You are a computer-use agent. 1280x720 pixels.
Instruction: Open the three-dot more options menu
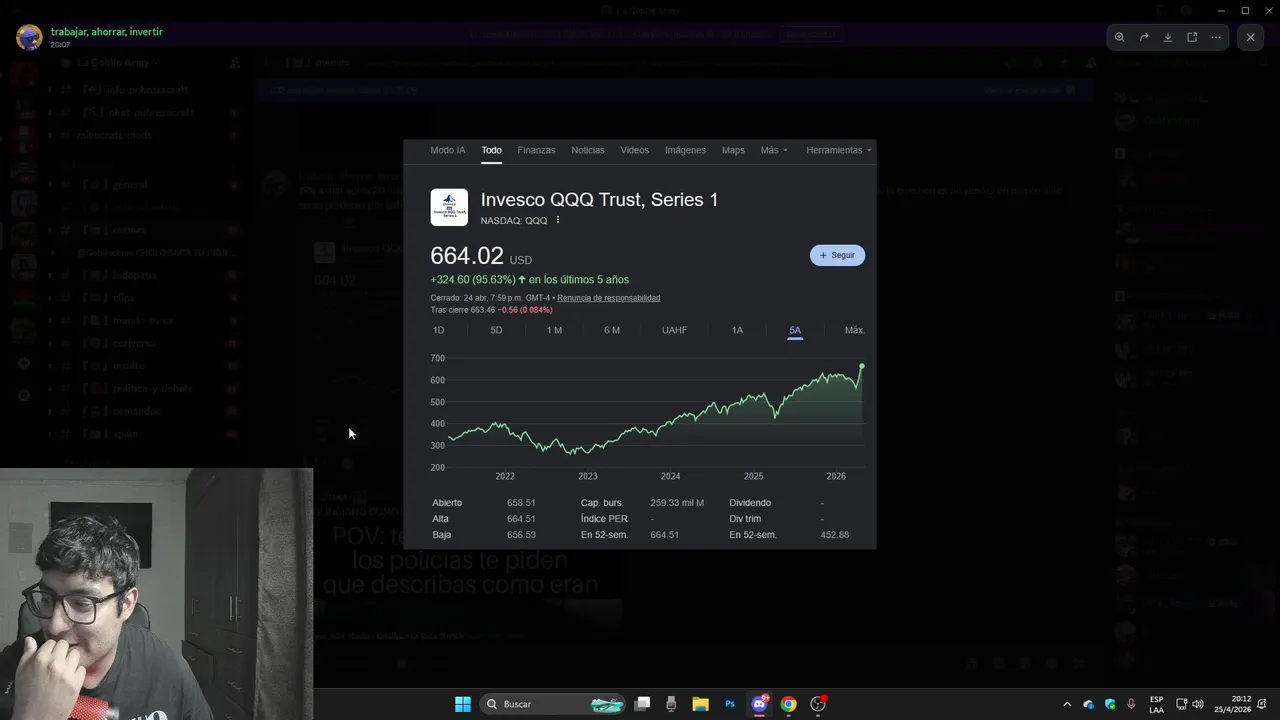(x=1216, y=37)
